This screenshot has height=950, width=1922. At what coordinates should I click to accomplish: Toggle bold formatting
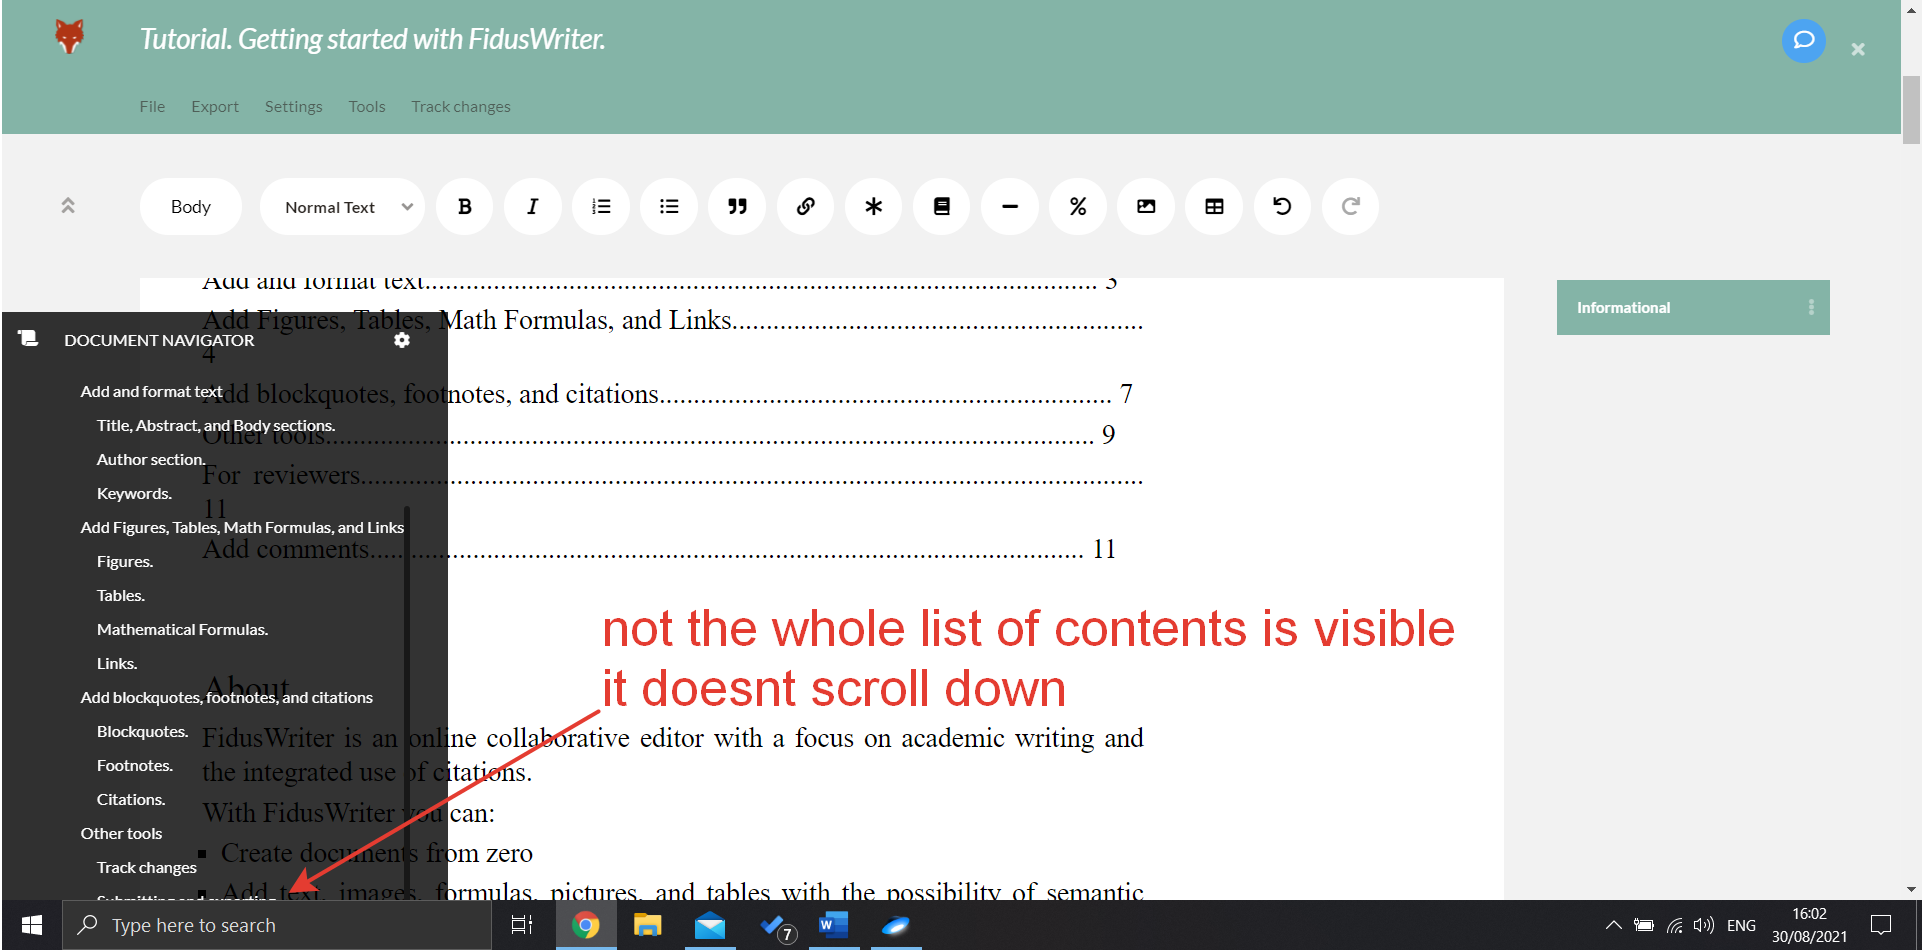pyautogui.click(x=464, y=206)
